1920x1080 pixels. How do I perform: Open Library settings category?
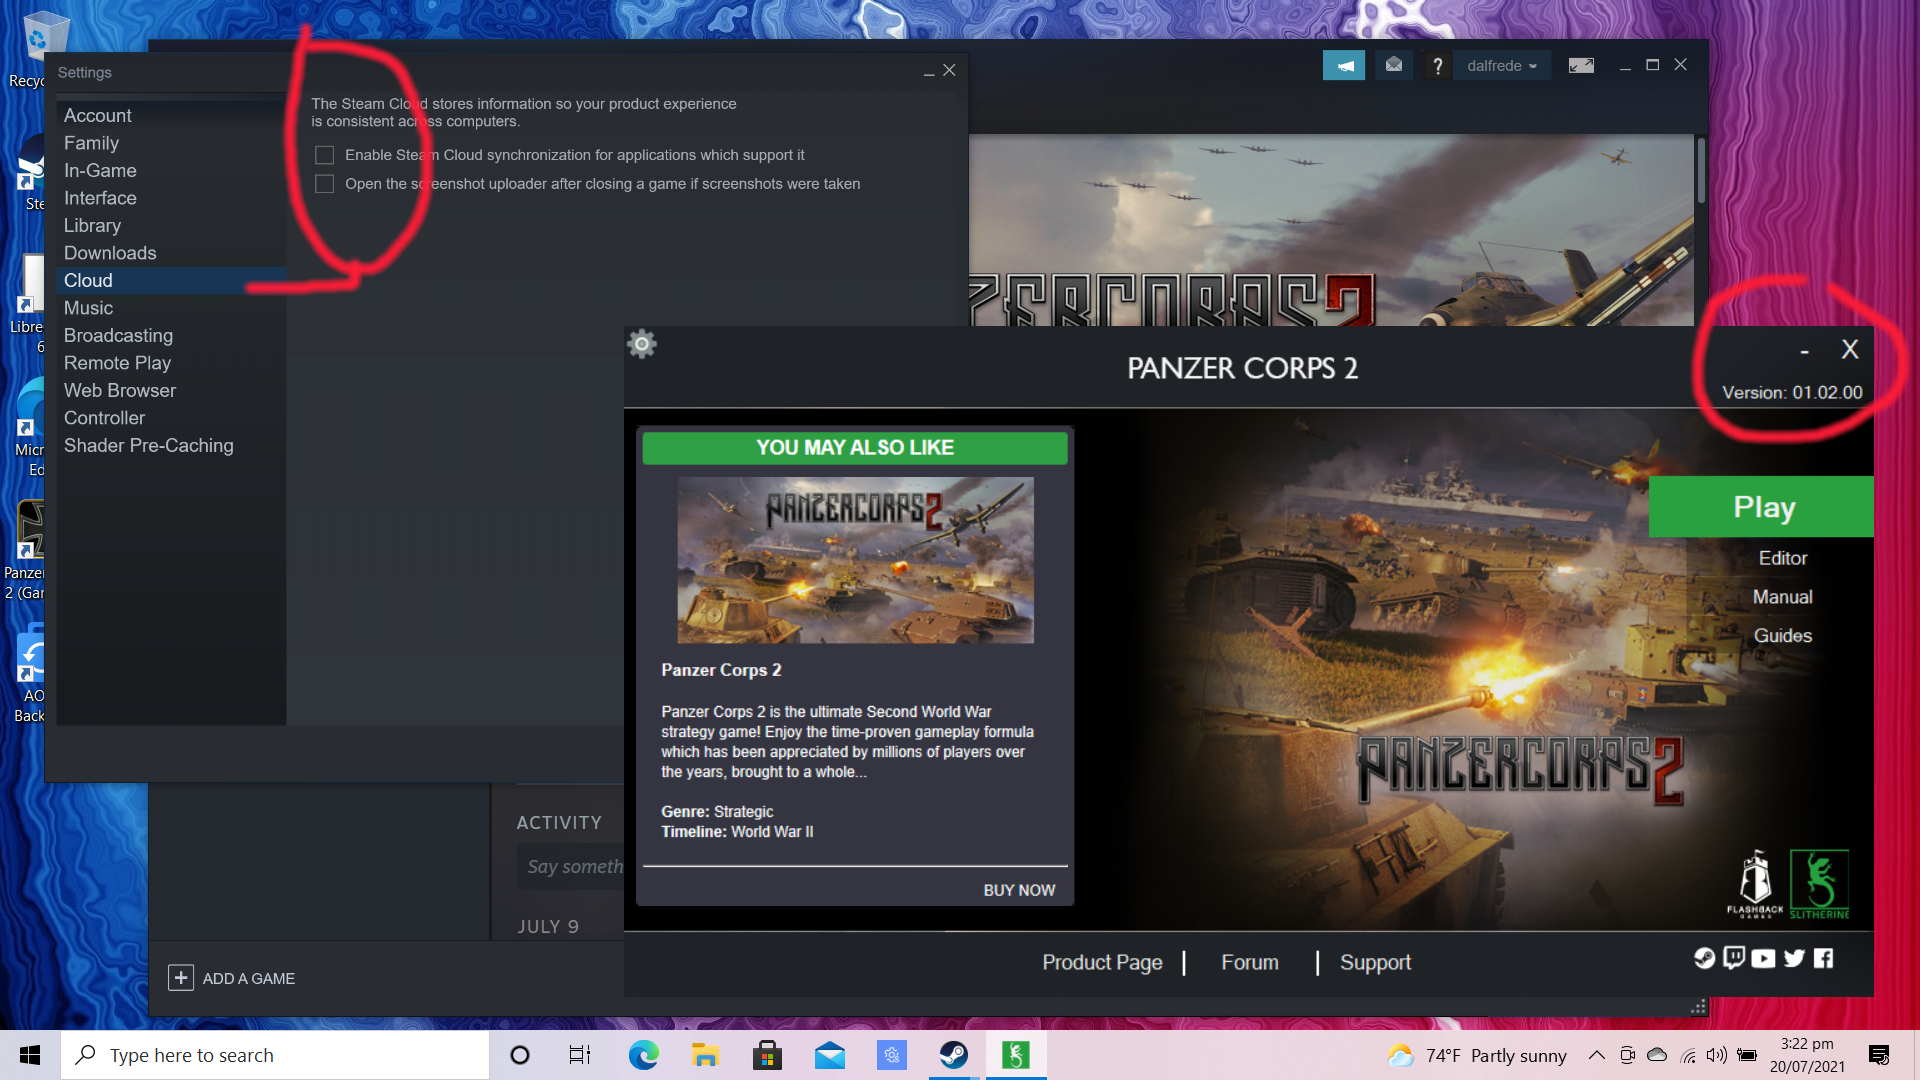point(92,226)
